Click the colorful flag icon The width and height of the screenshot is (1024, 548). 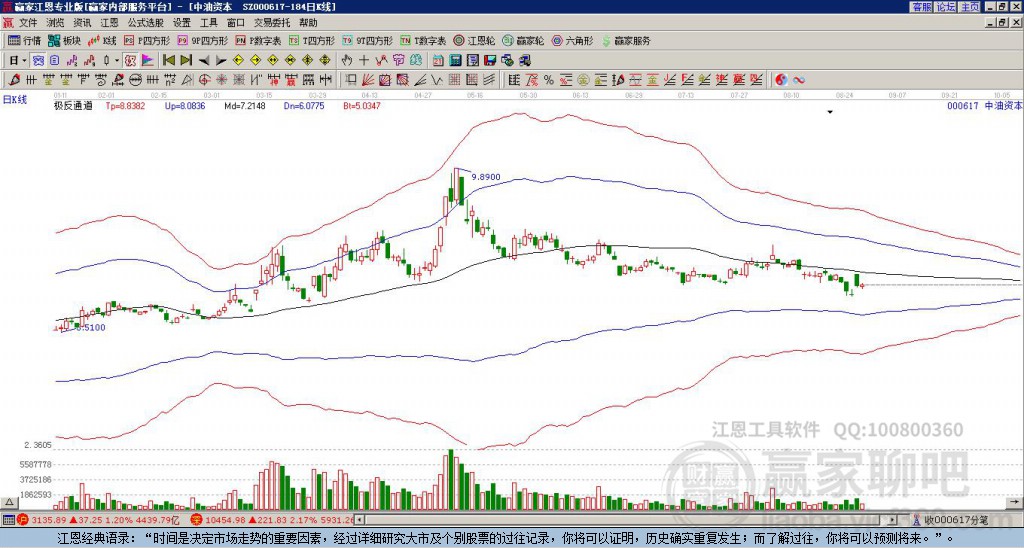(148, 61)
